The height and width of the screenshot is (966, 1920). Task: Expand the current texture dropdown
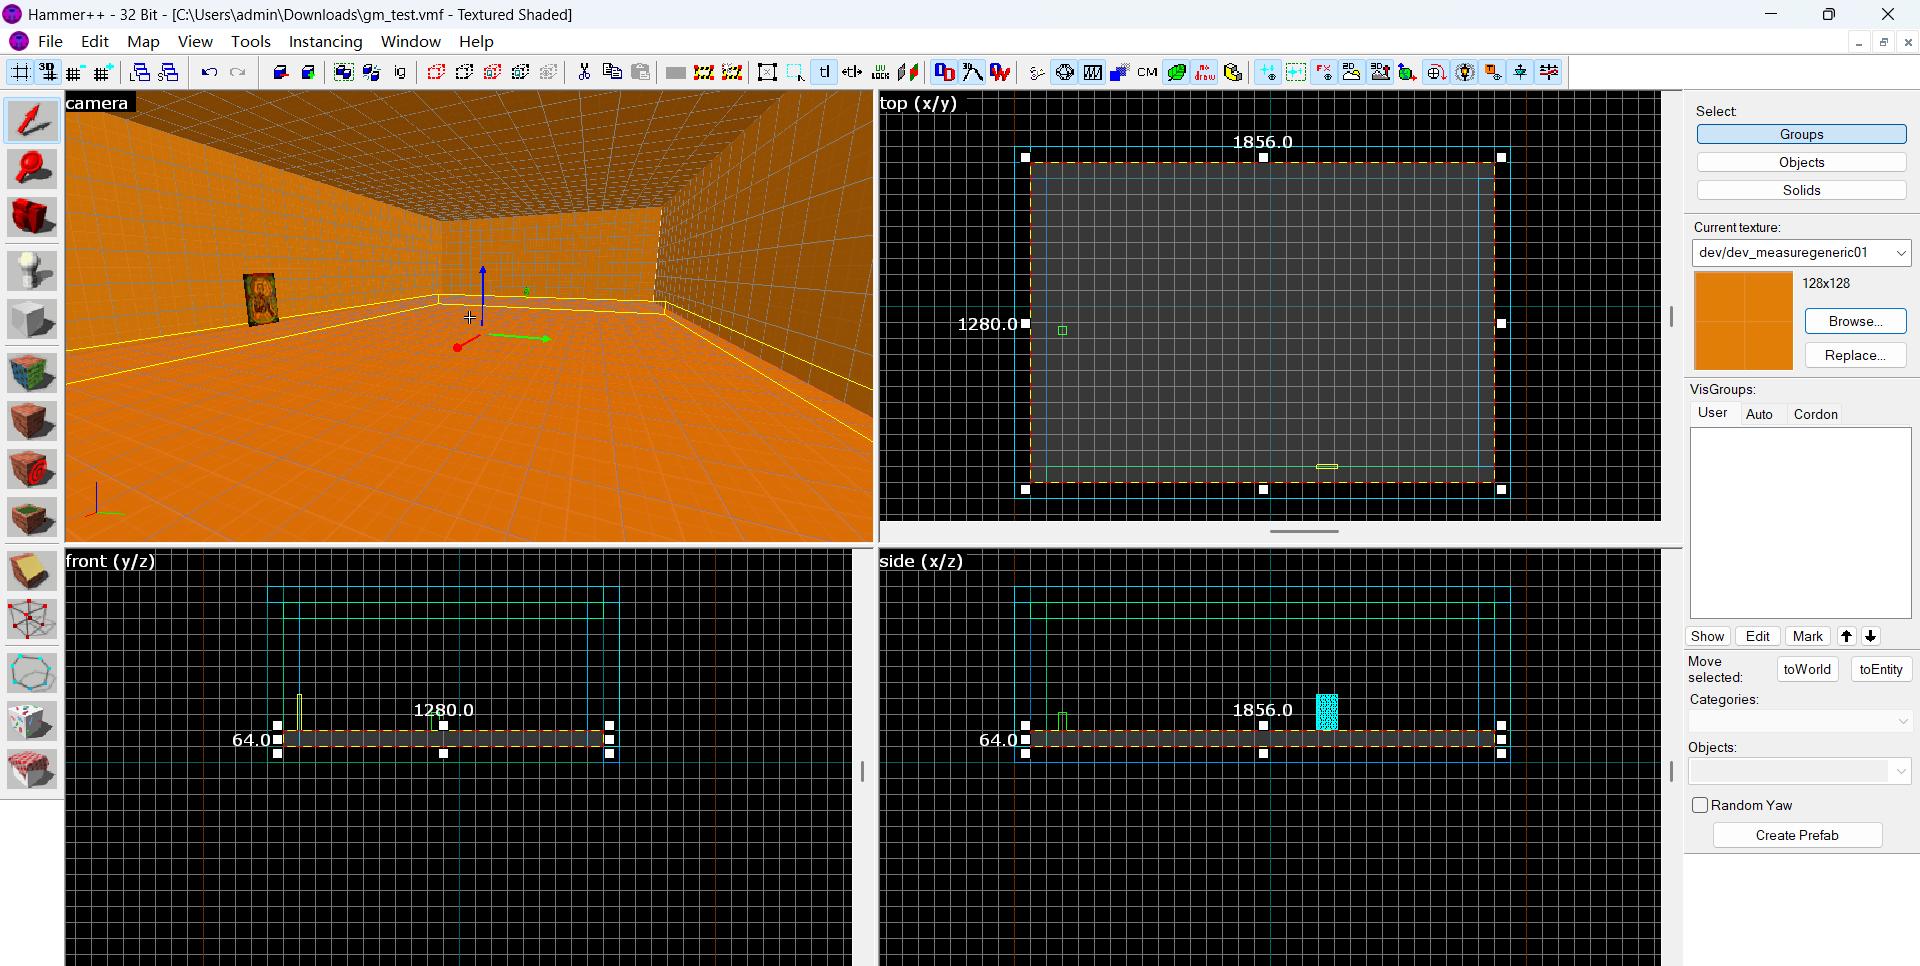pos(1900,253)
